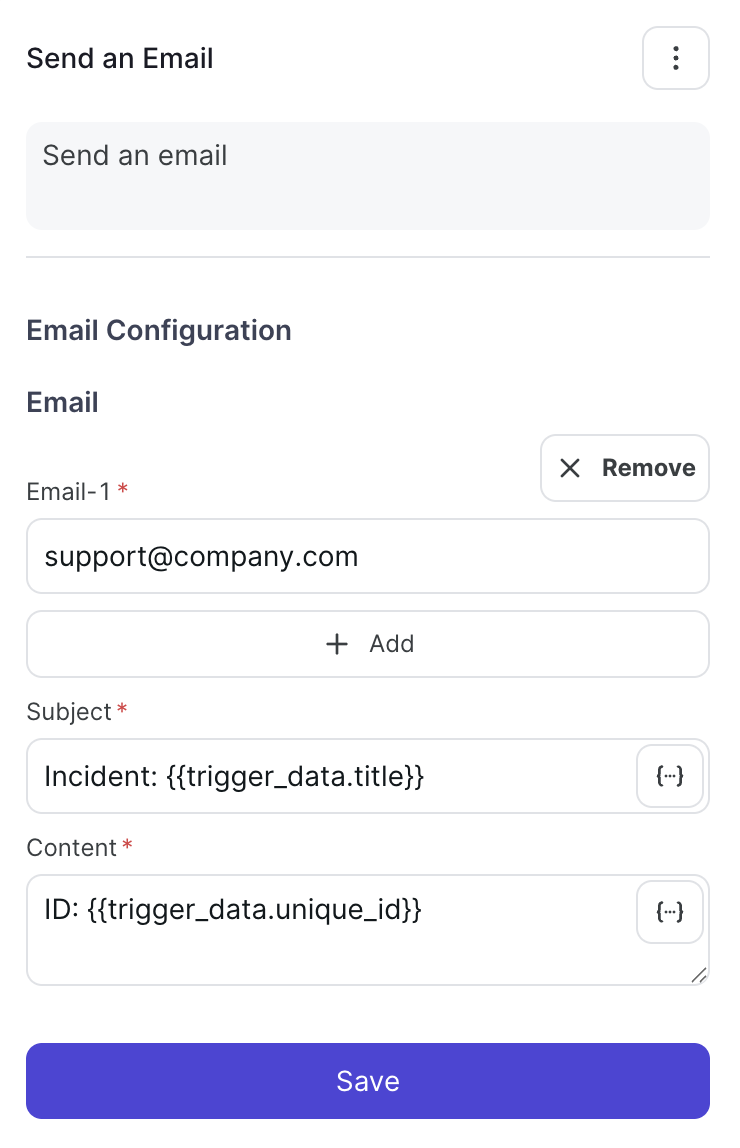Click the required asterisk next to Email-1

(x=123, y=488)
